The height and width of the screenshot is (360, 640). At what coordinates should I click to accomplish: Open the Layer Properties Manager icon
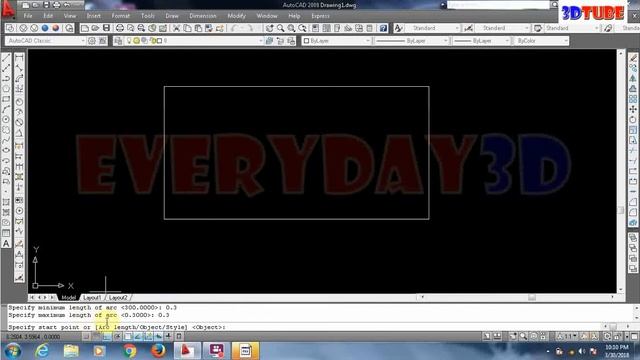118,41
